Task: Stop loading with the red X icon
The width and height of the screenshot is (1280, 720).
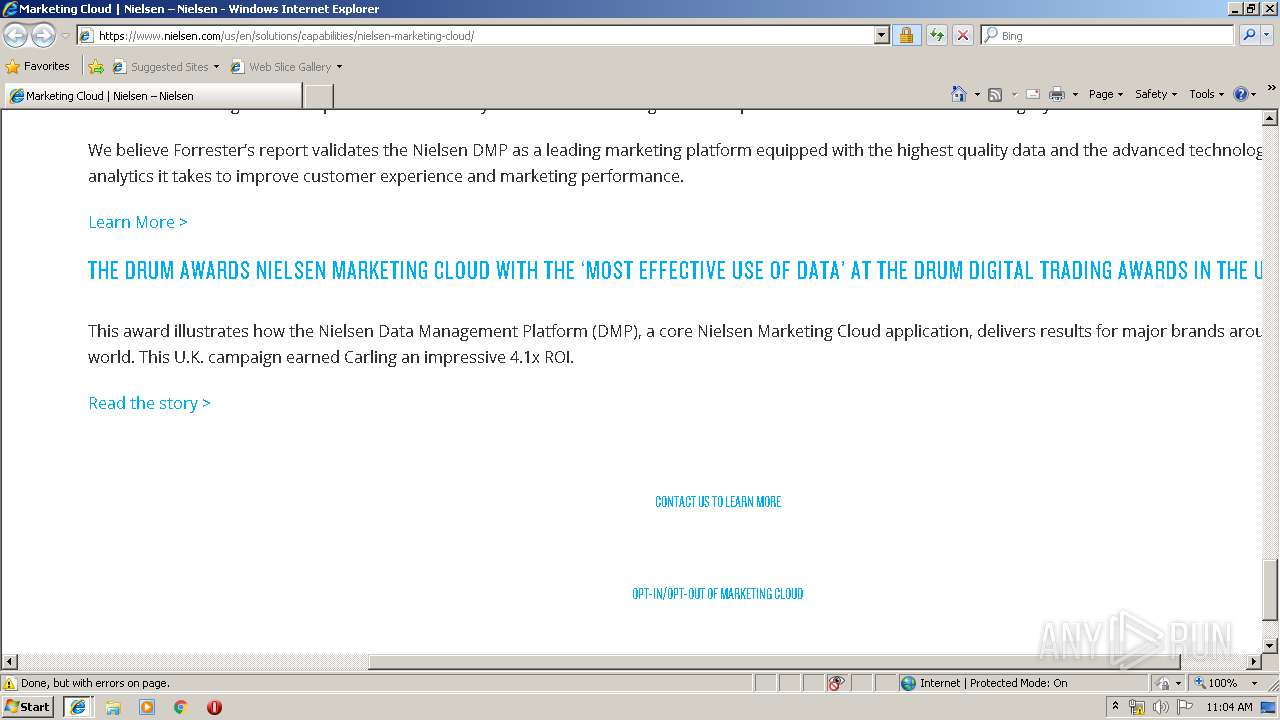Action: [x=962, y=36]
